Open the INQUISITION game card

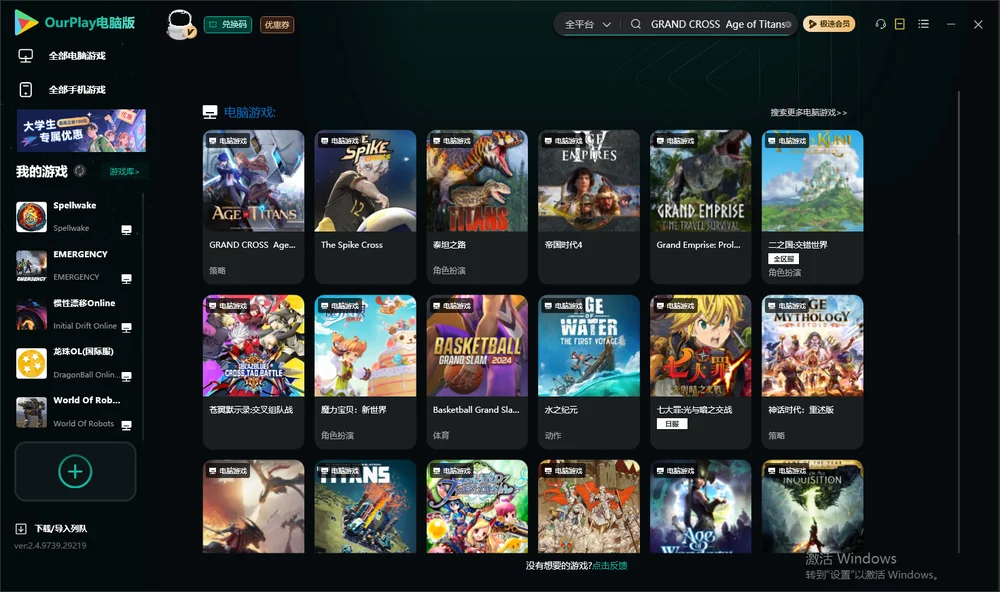point(812,507)
